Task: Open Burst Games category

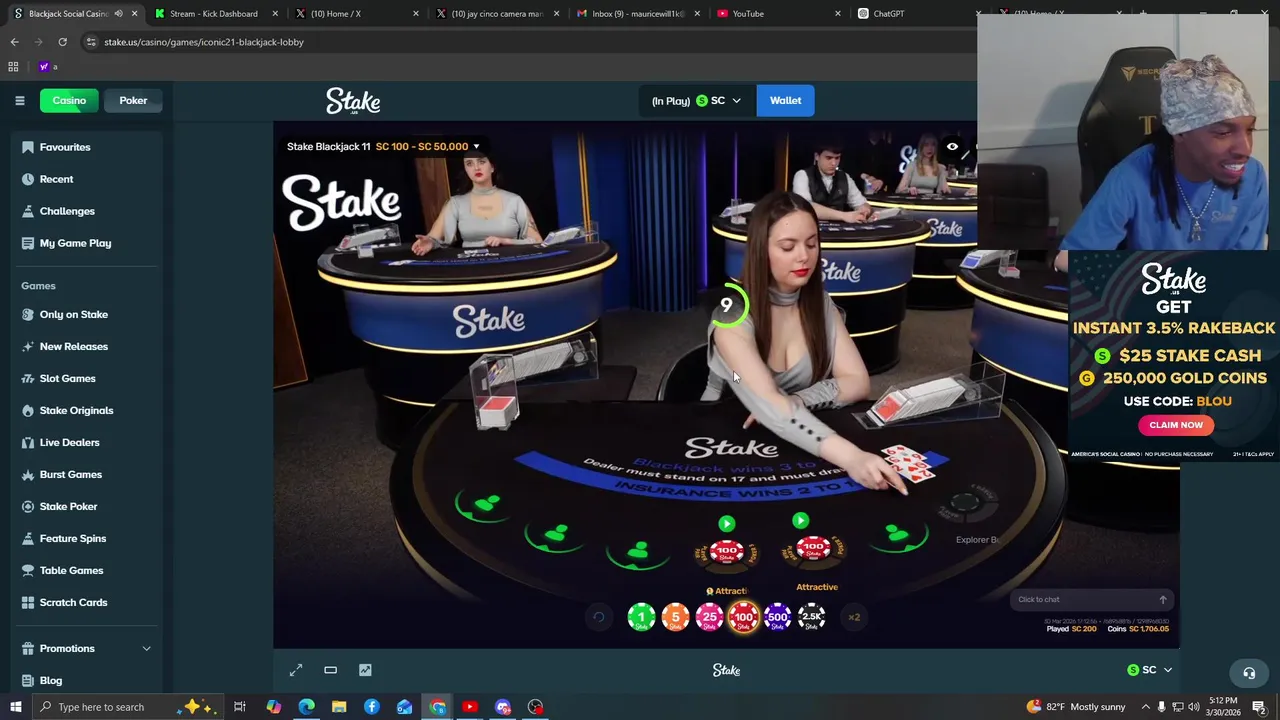Action: 70,474
